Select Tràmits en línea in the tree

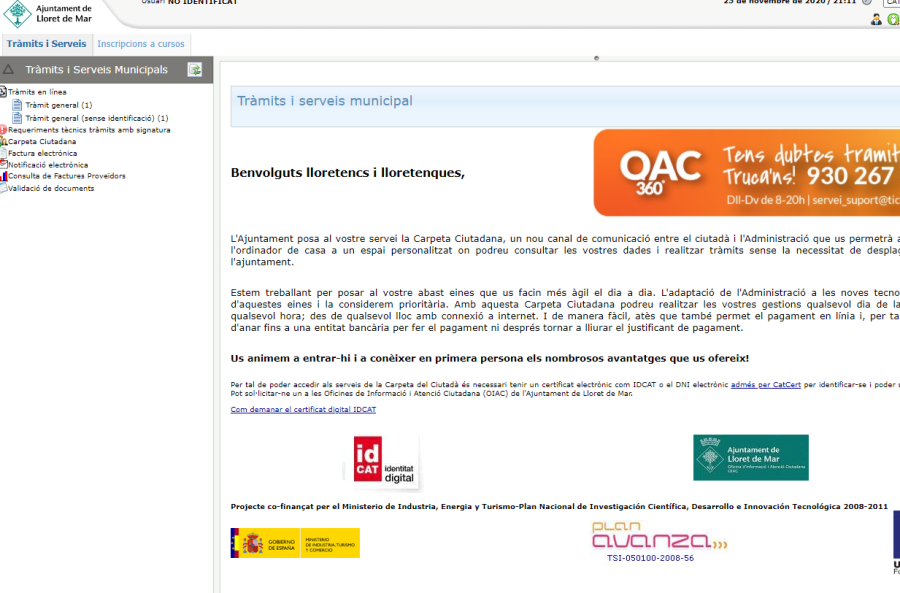point(37,92)
